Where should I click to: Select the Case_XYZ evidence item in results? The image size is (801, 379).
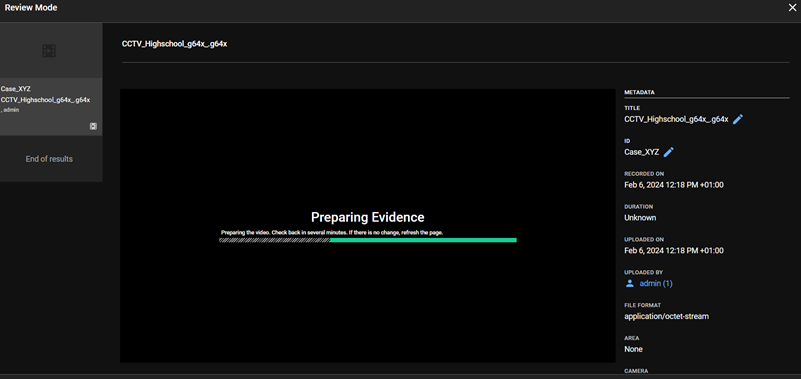[51, 107]
